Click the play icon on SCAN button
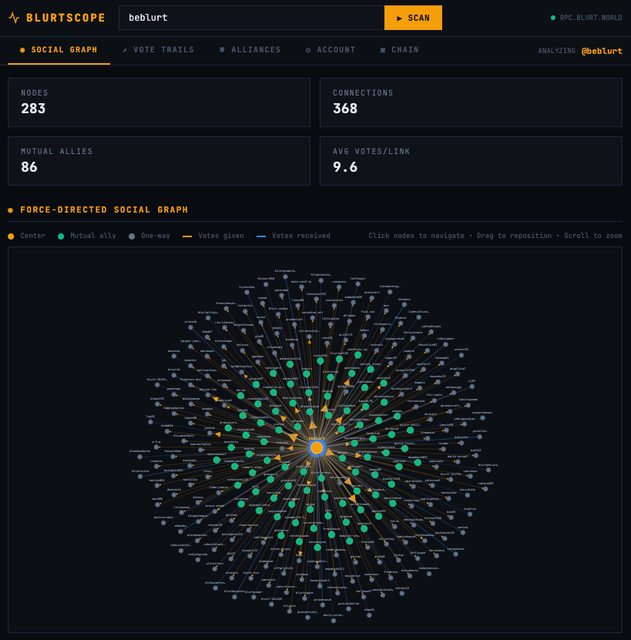 tap(400, 18)
